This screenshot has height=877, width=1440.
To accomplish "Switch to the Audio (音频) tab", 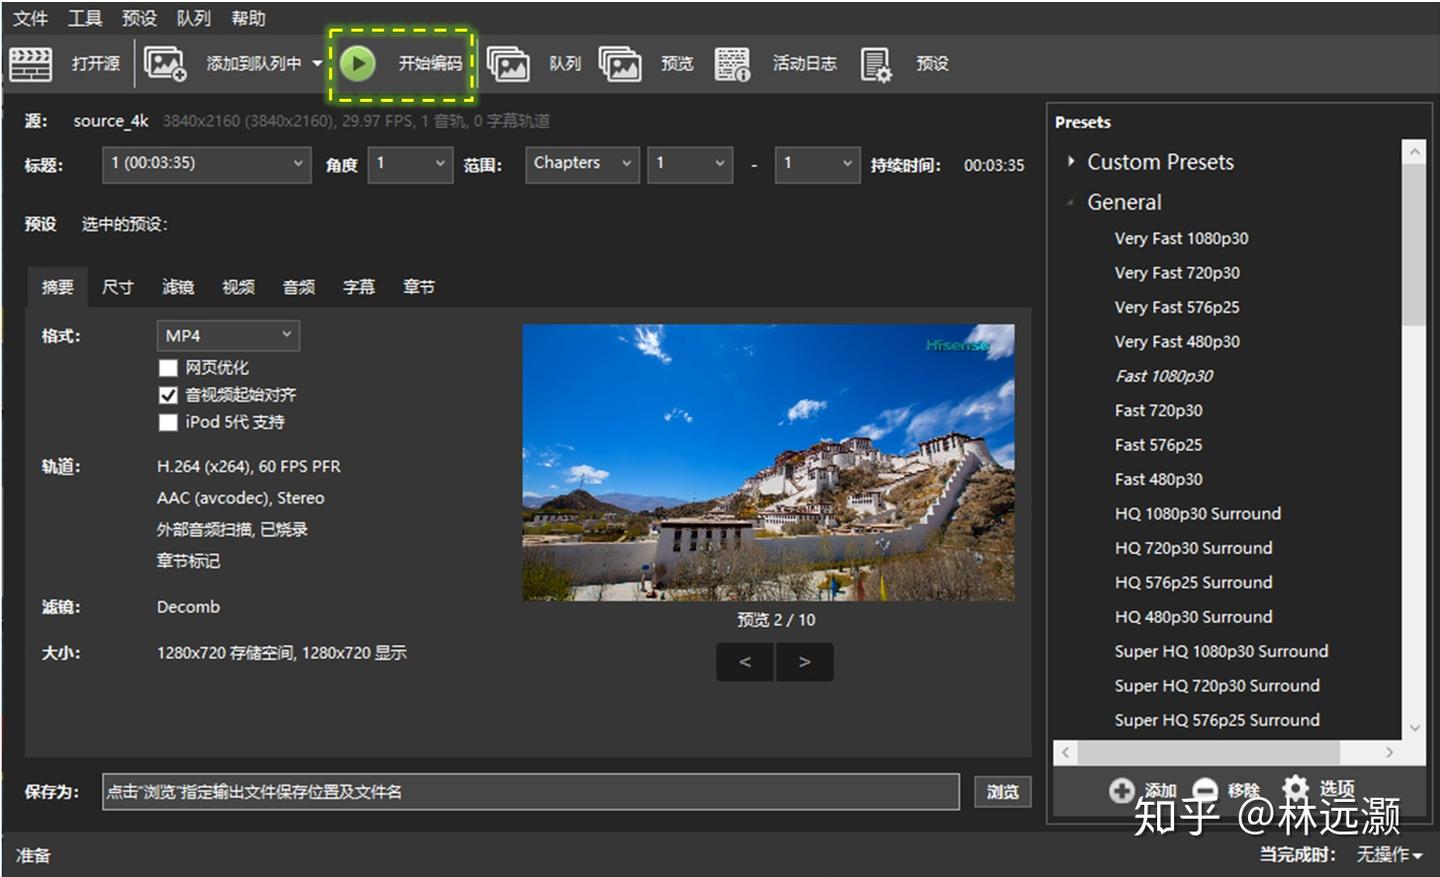I will pos(299,287).
